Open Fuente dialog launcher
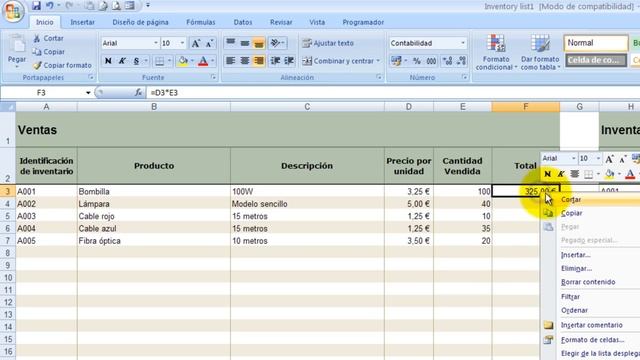The height and width of the screenshot is (360, 640). [x=213, y=77]
